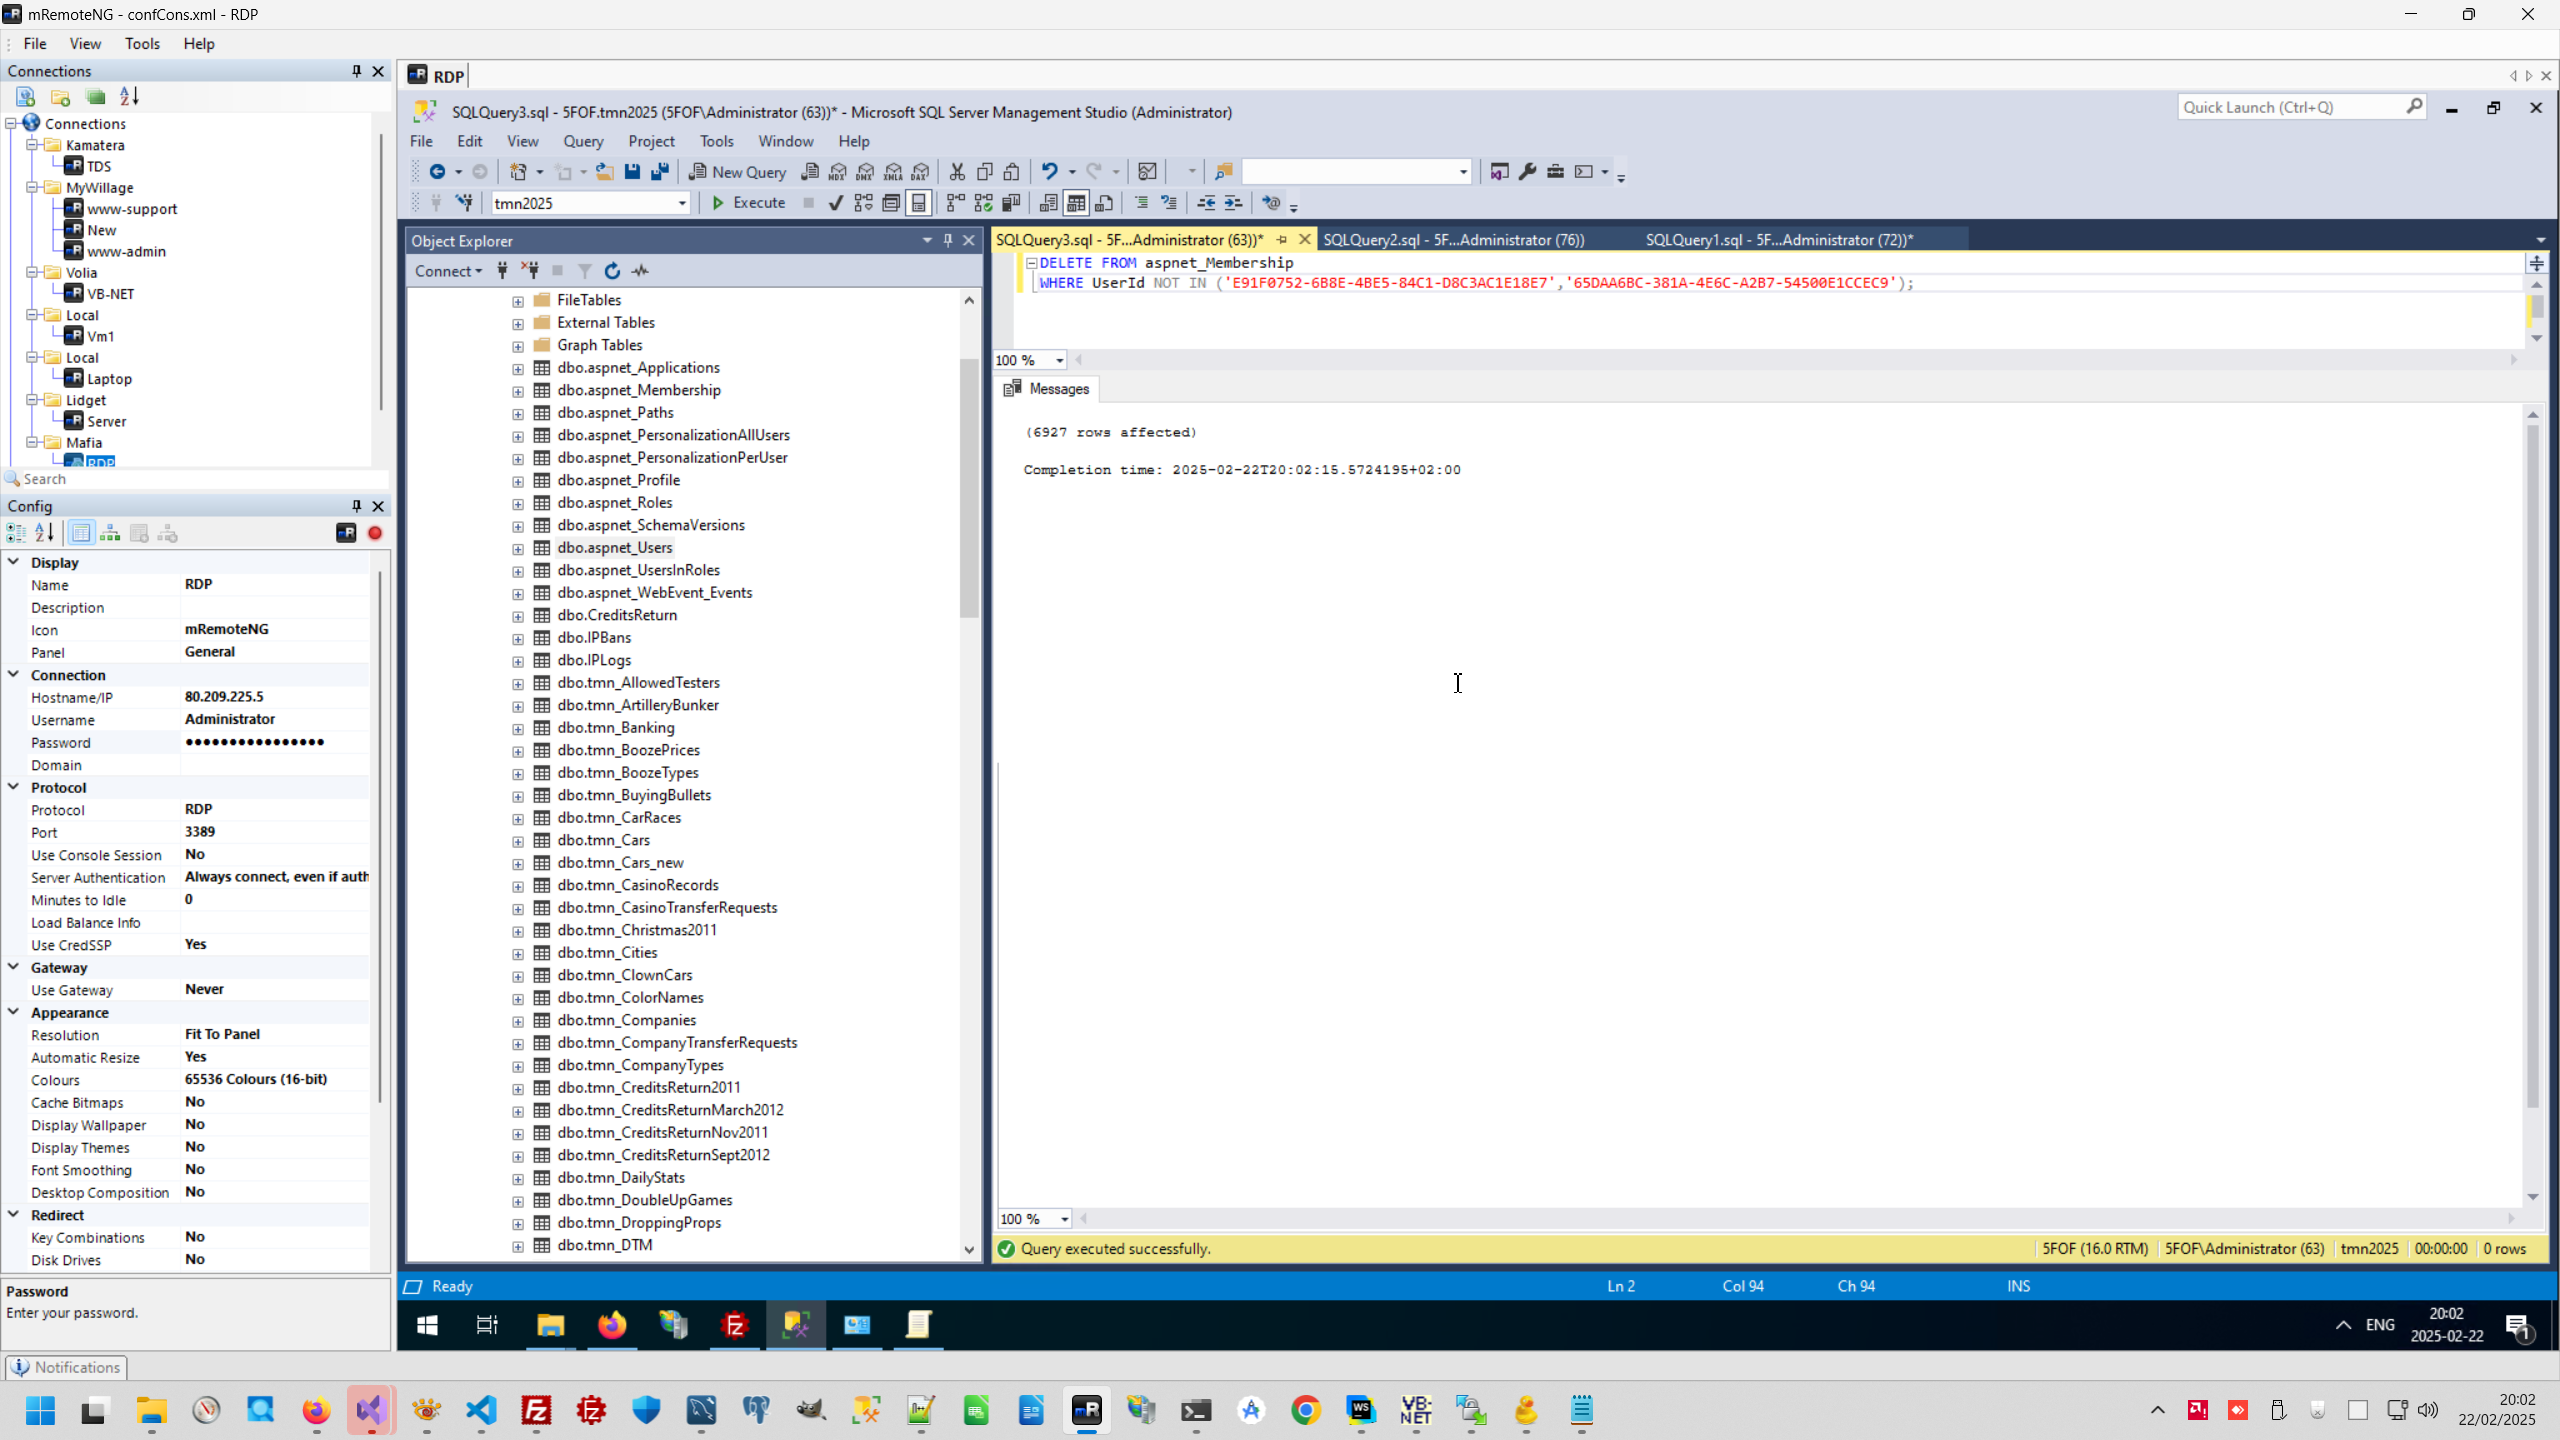Click the Undo arrow icon
Screen dimensions: 2560x1440
point(1048,172)
